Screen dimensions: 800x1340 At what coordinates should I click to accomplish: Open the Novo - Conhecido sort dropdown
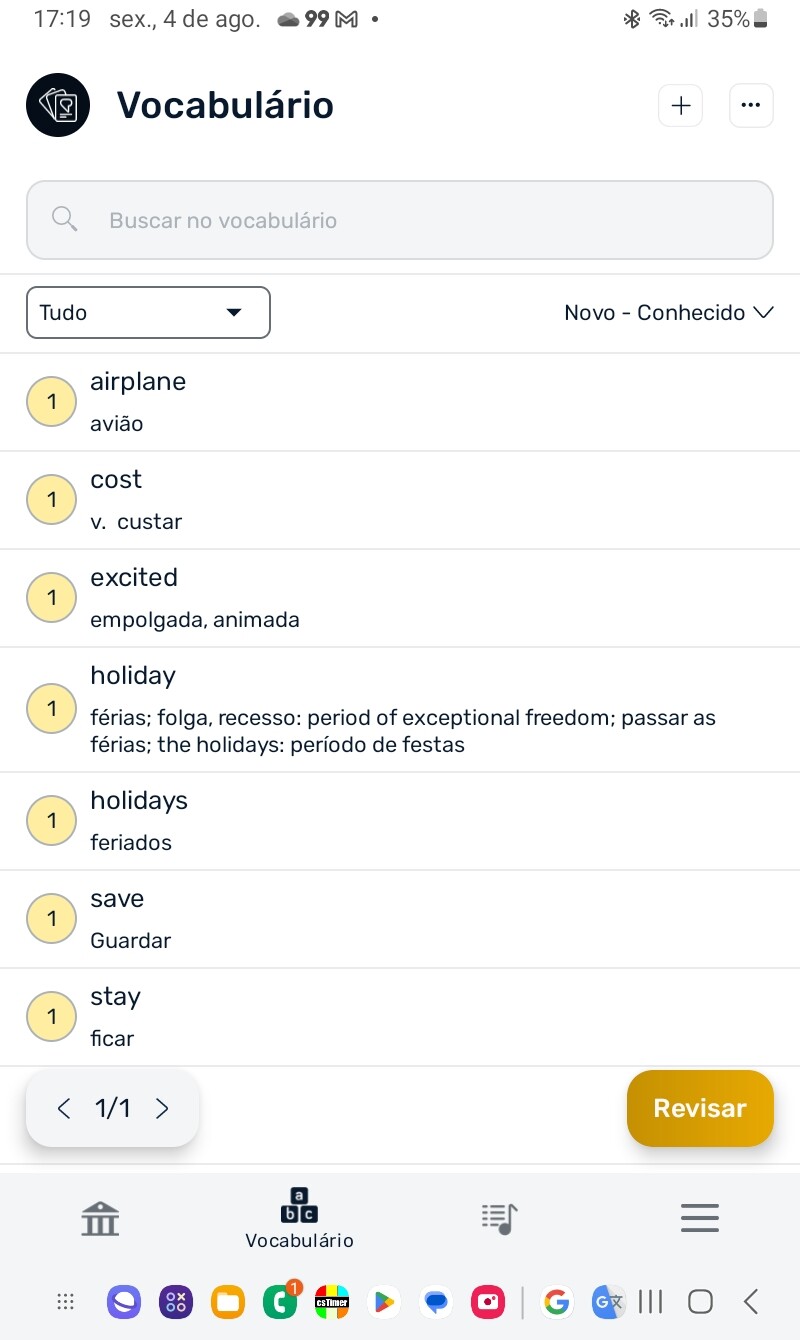(669, 313)
